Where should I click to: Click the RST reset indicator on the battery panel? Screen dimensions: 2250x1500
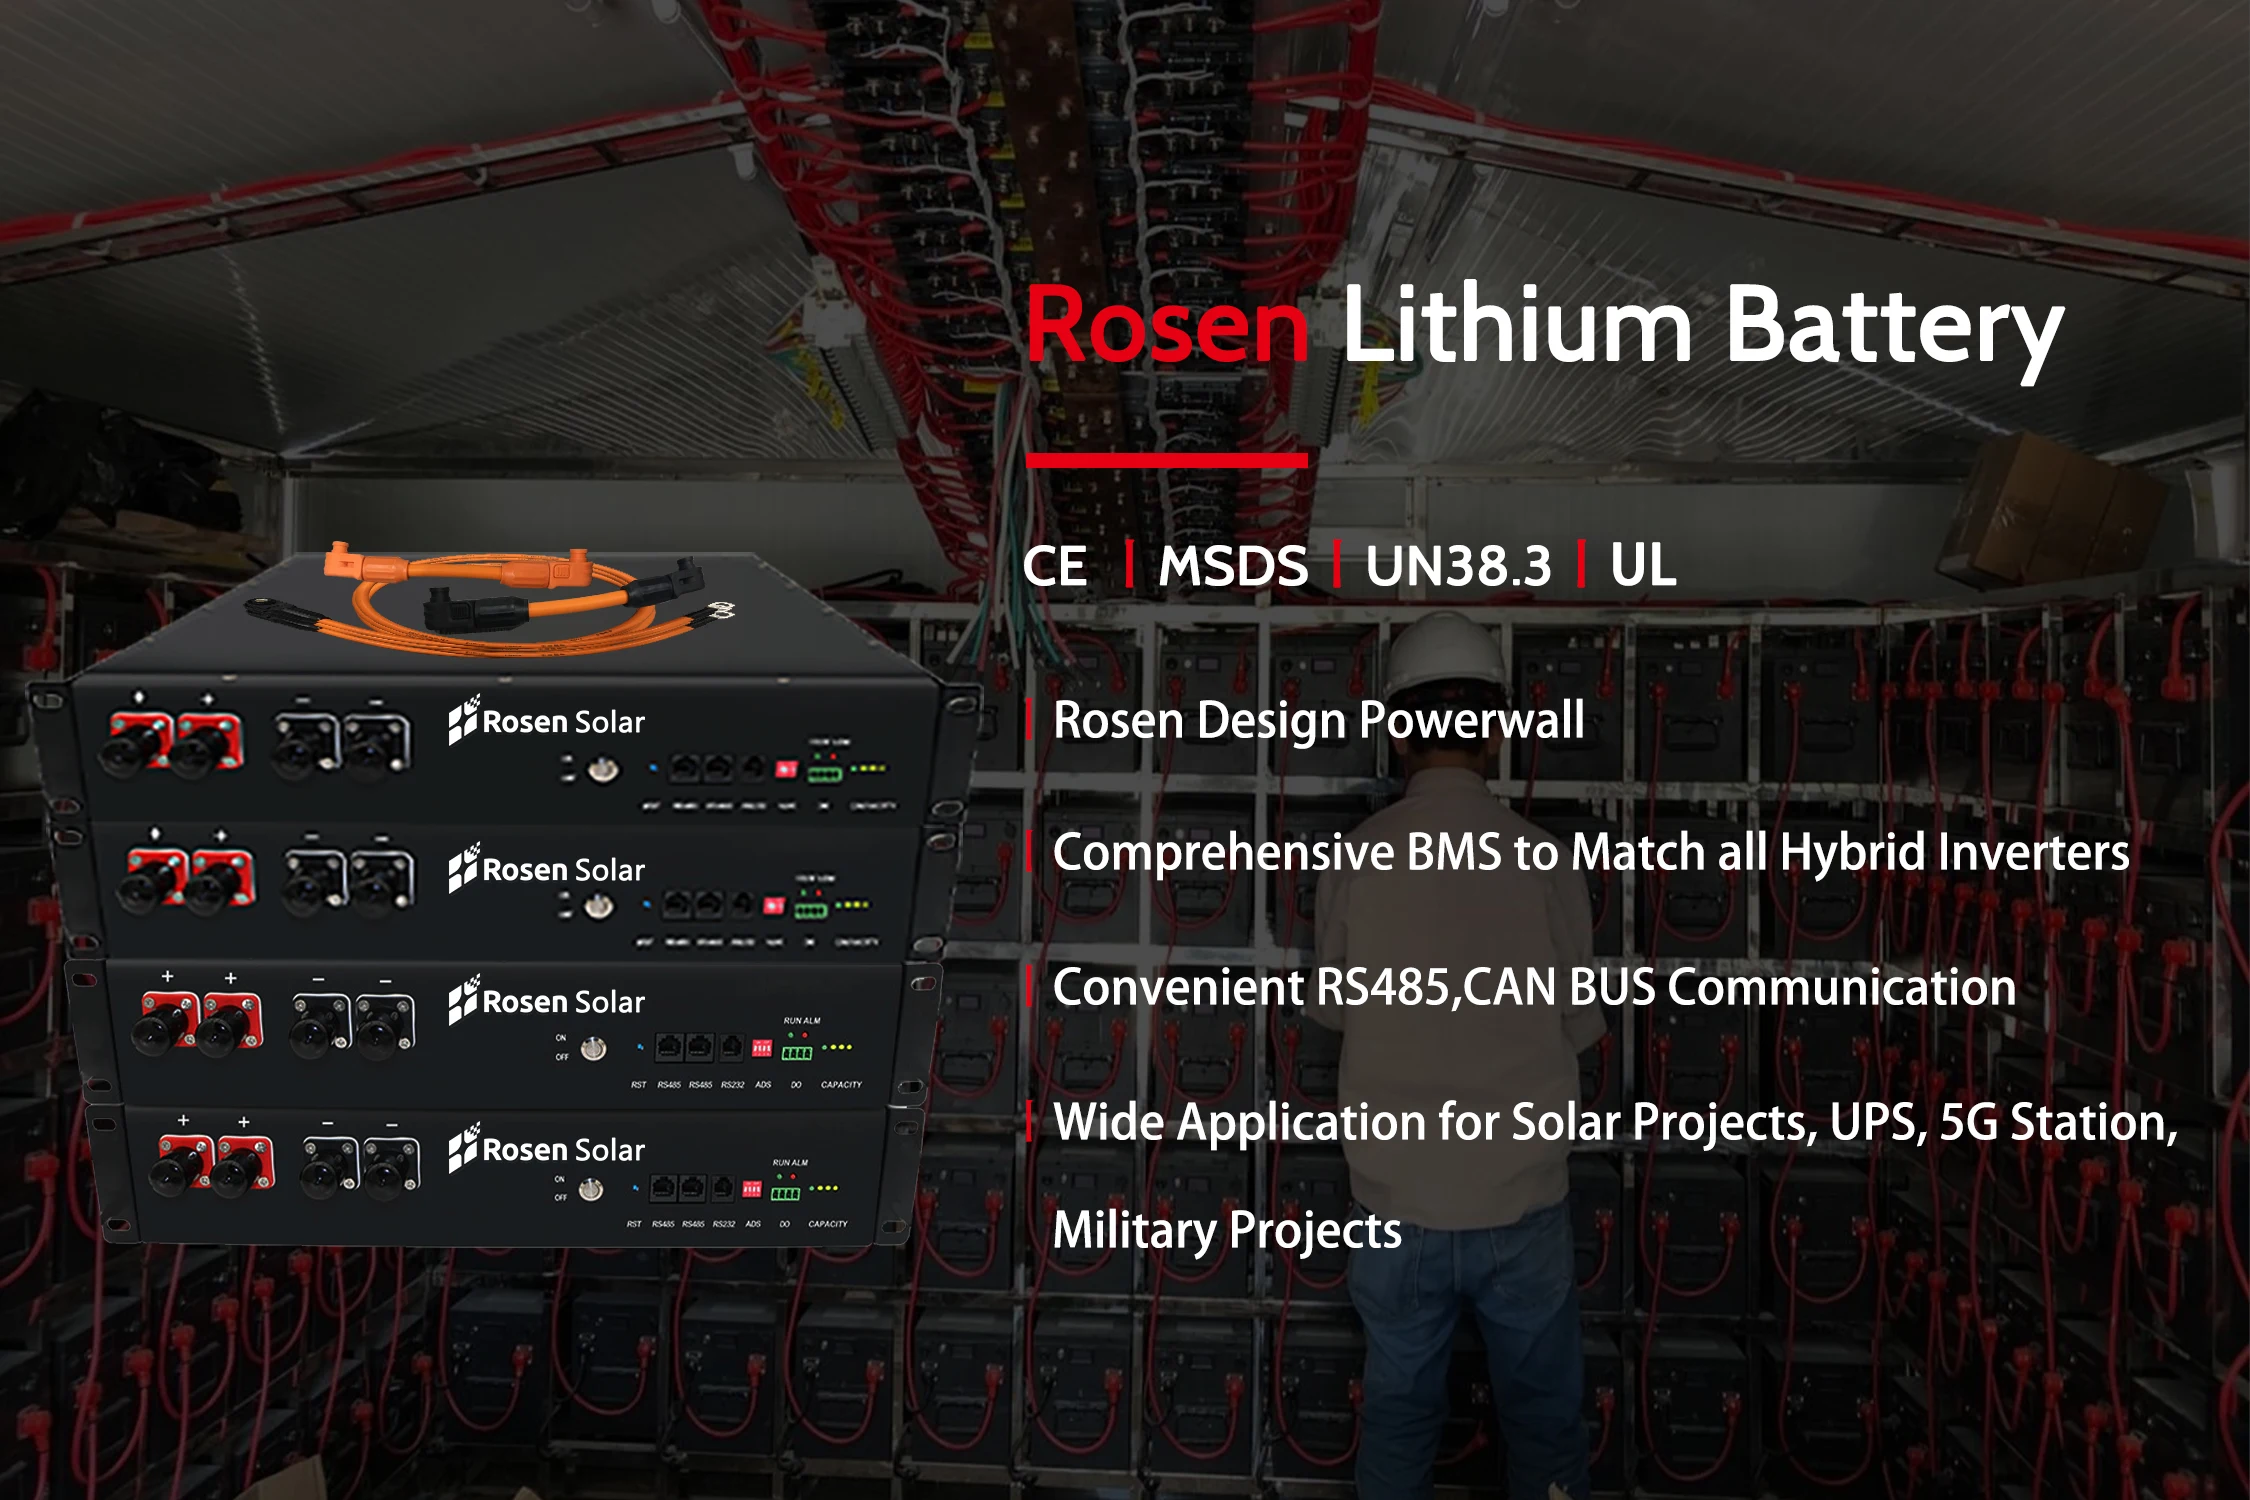coord(640,1048)
